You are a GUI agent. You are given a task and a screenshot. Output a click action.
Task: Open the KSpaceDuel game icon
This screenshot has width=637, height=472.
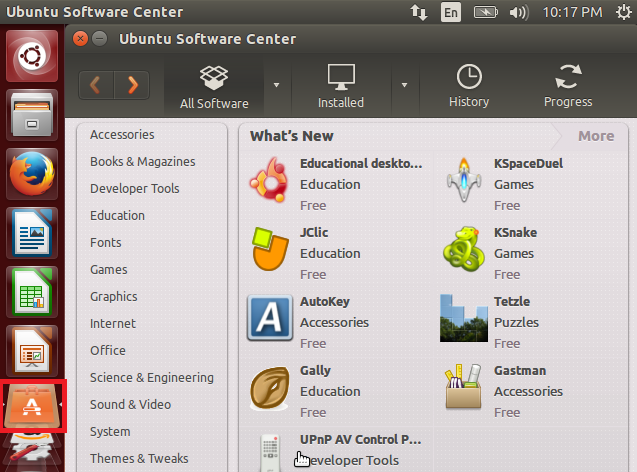coord(463,180)
